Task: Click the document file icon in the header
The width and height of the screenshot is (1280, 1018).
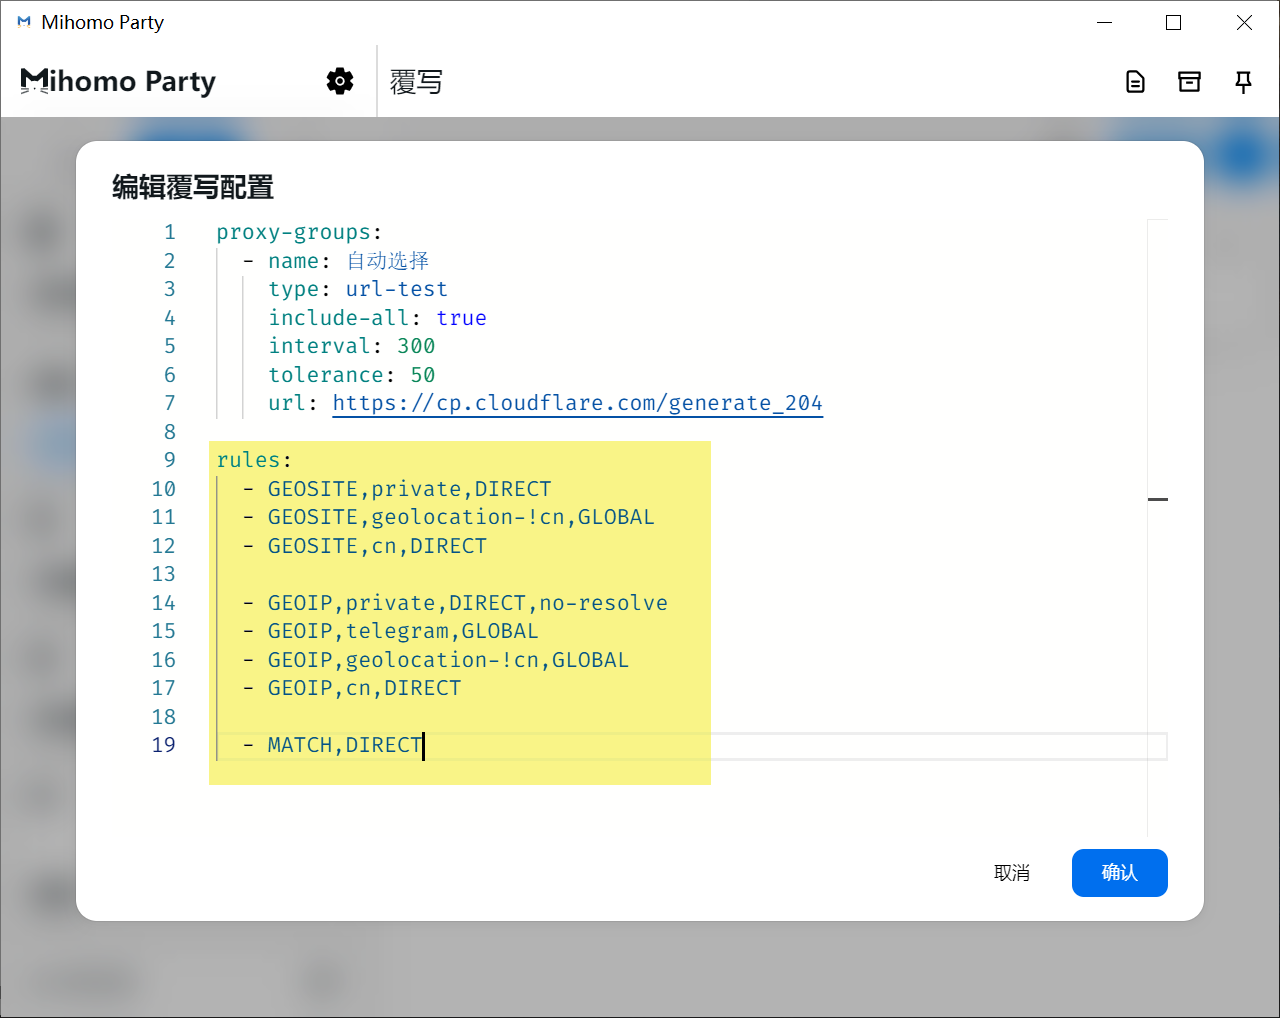Action: 1135,82
